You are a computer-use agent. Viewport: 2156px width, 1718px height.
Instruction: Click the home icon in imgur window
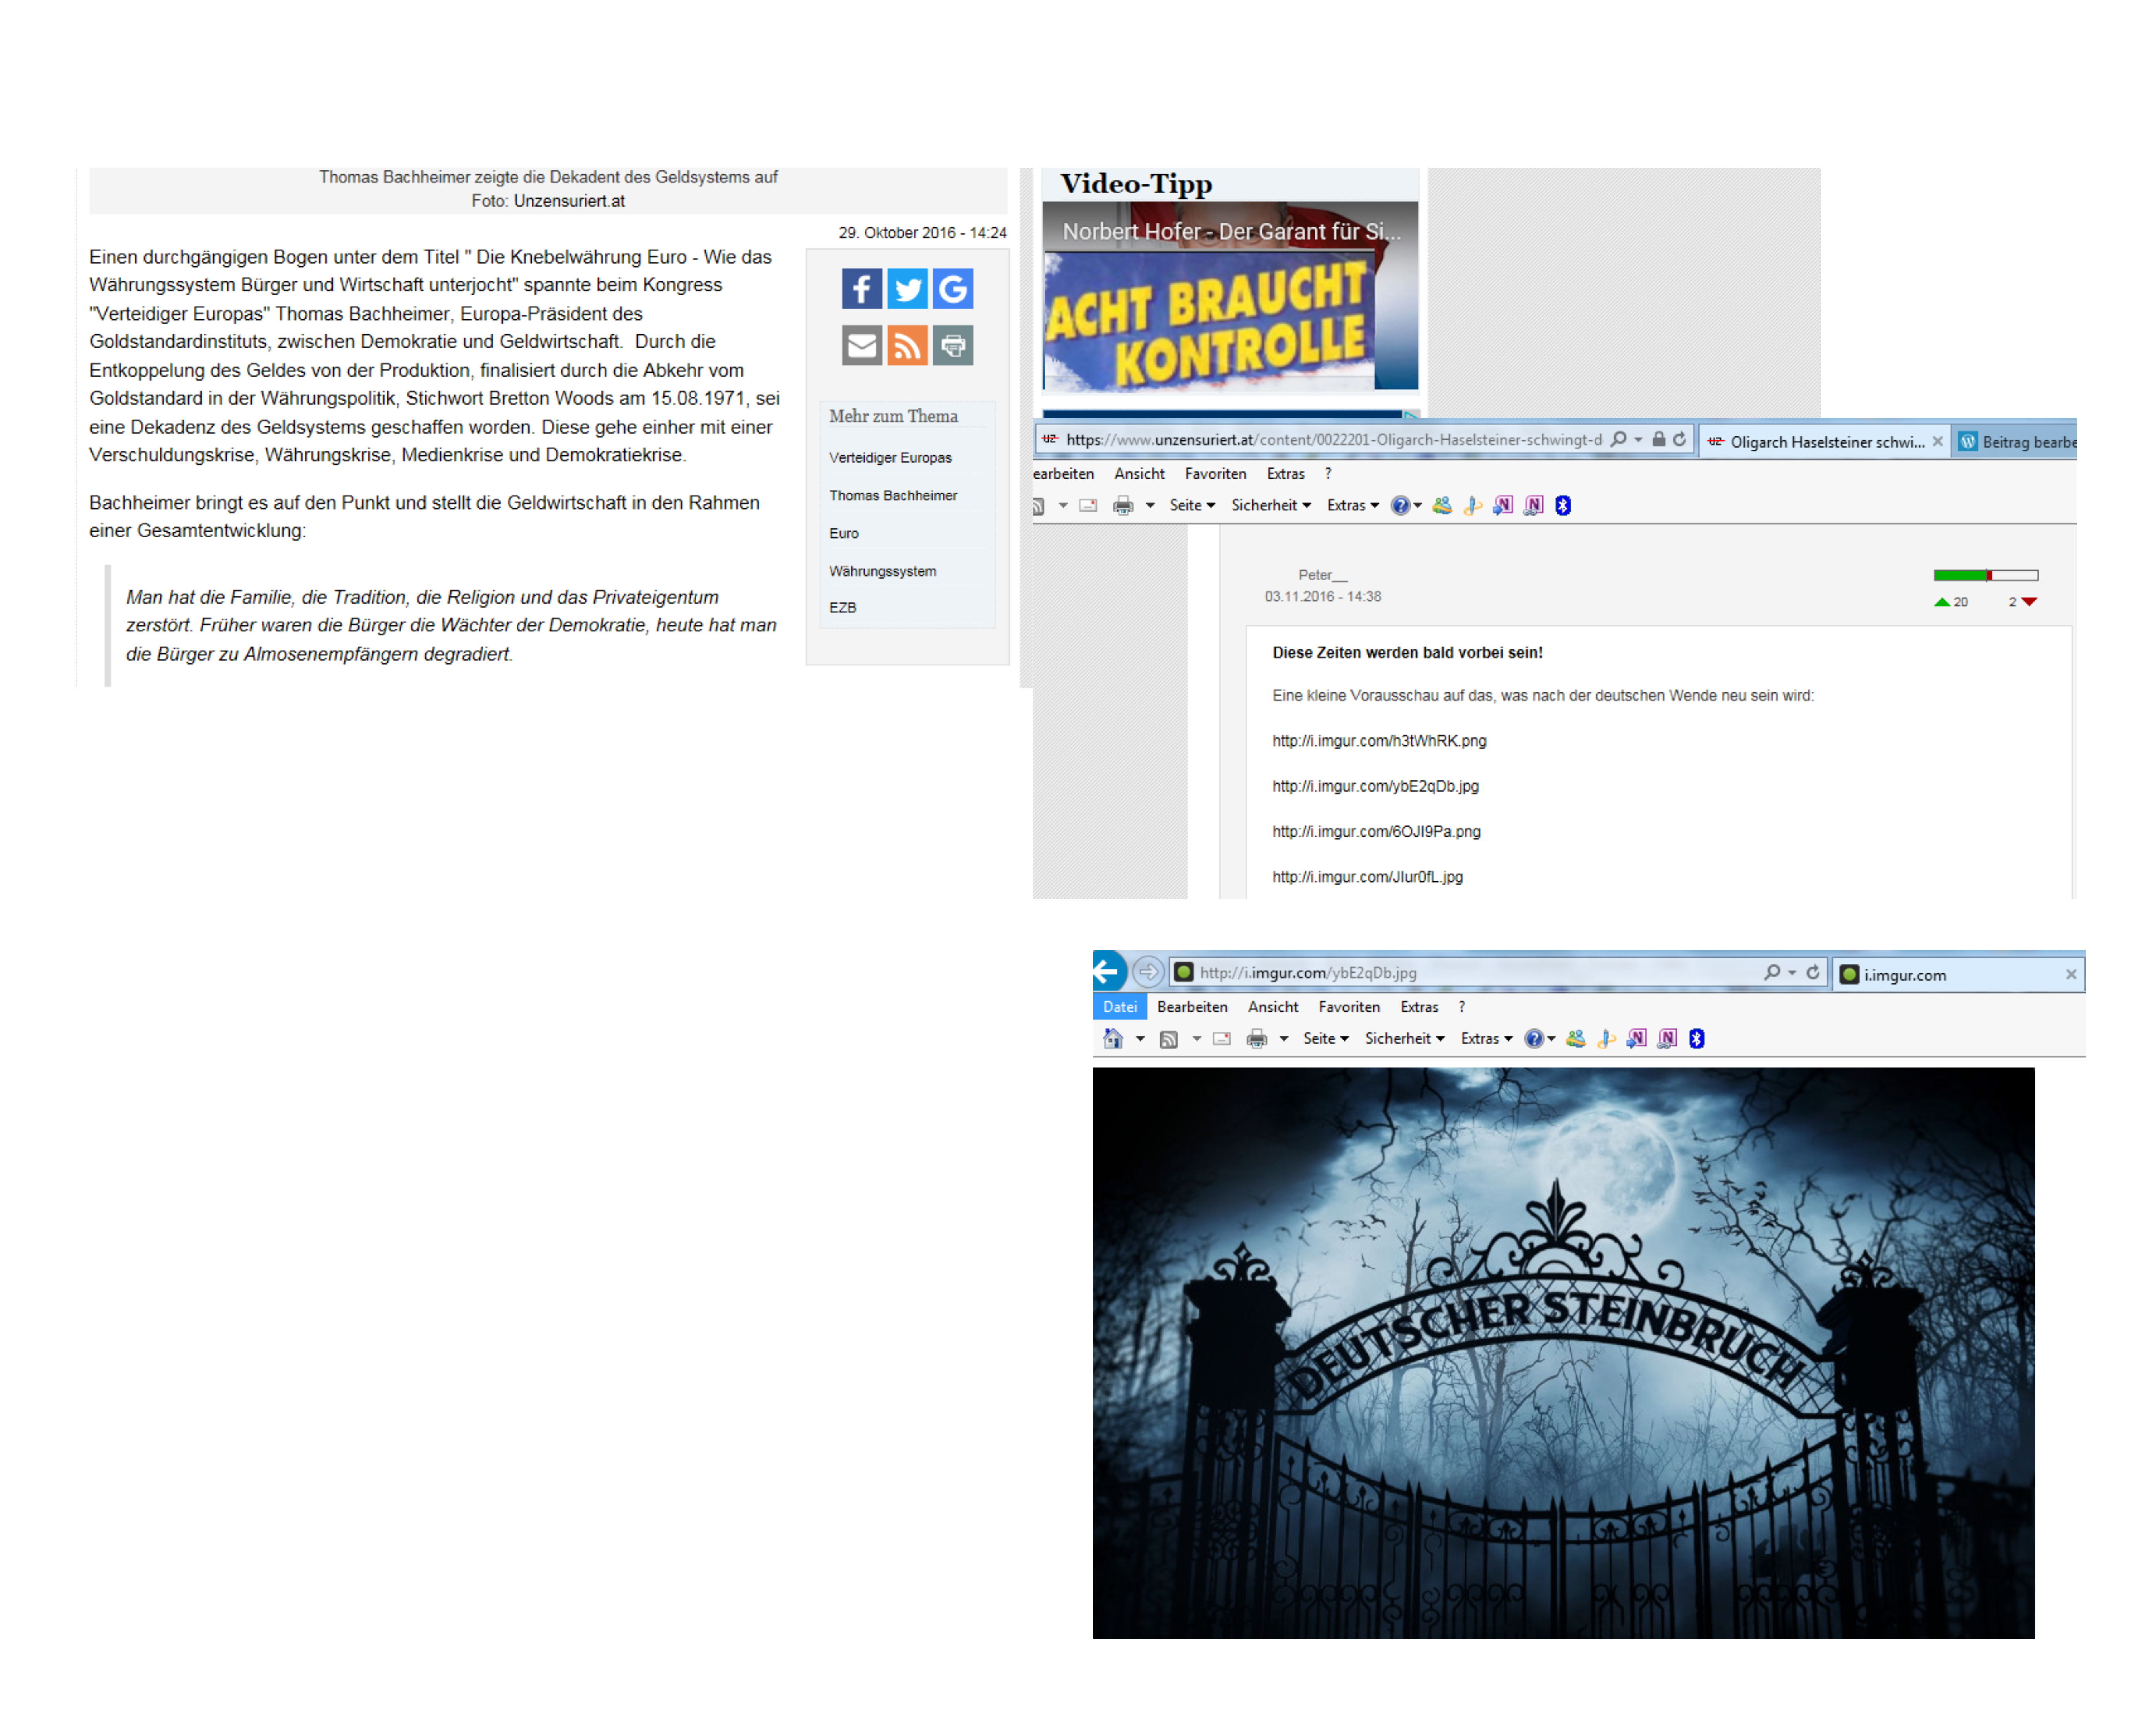click(x=1113, y=1039)
